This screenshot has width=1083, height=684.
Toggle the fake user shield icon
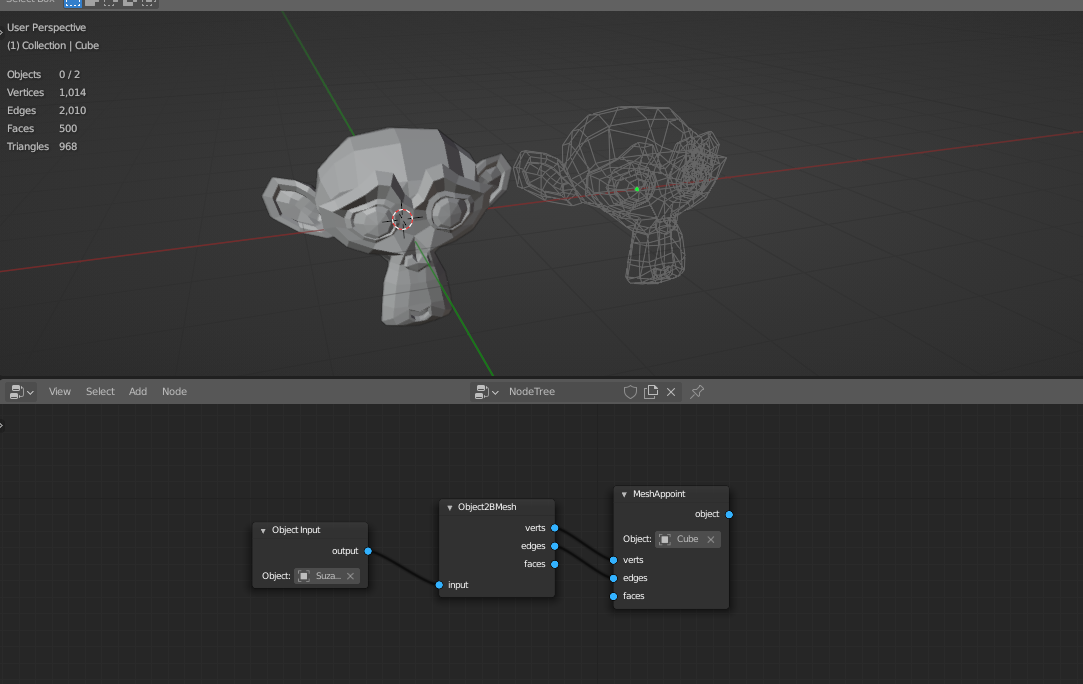click(x=630, y=392)
